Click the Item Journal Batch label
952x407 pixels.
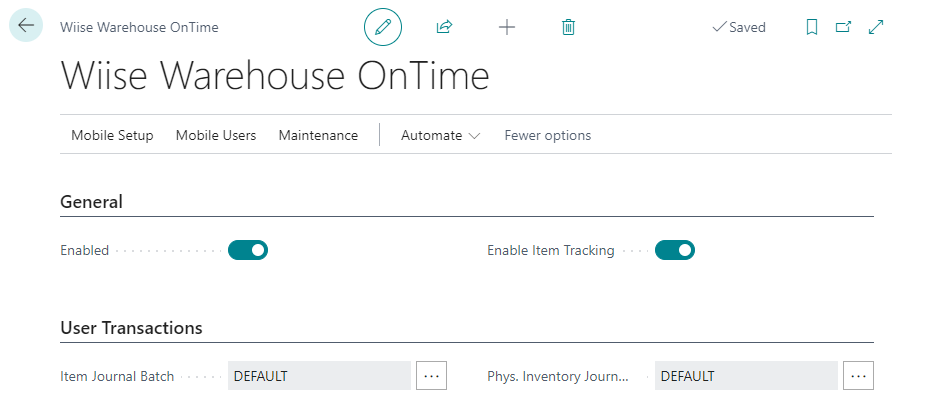[117, 377]
